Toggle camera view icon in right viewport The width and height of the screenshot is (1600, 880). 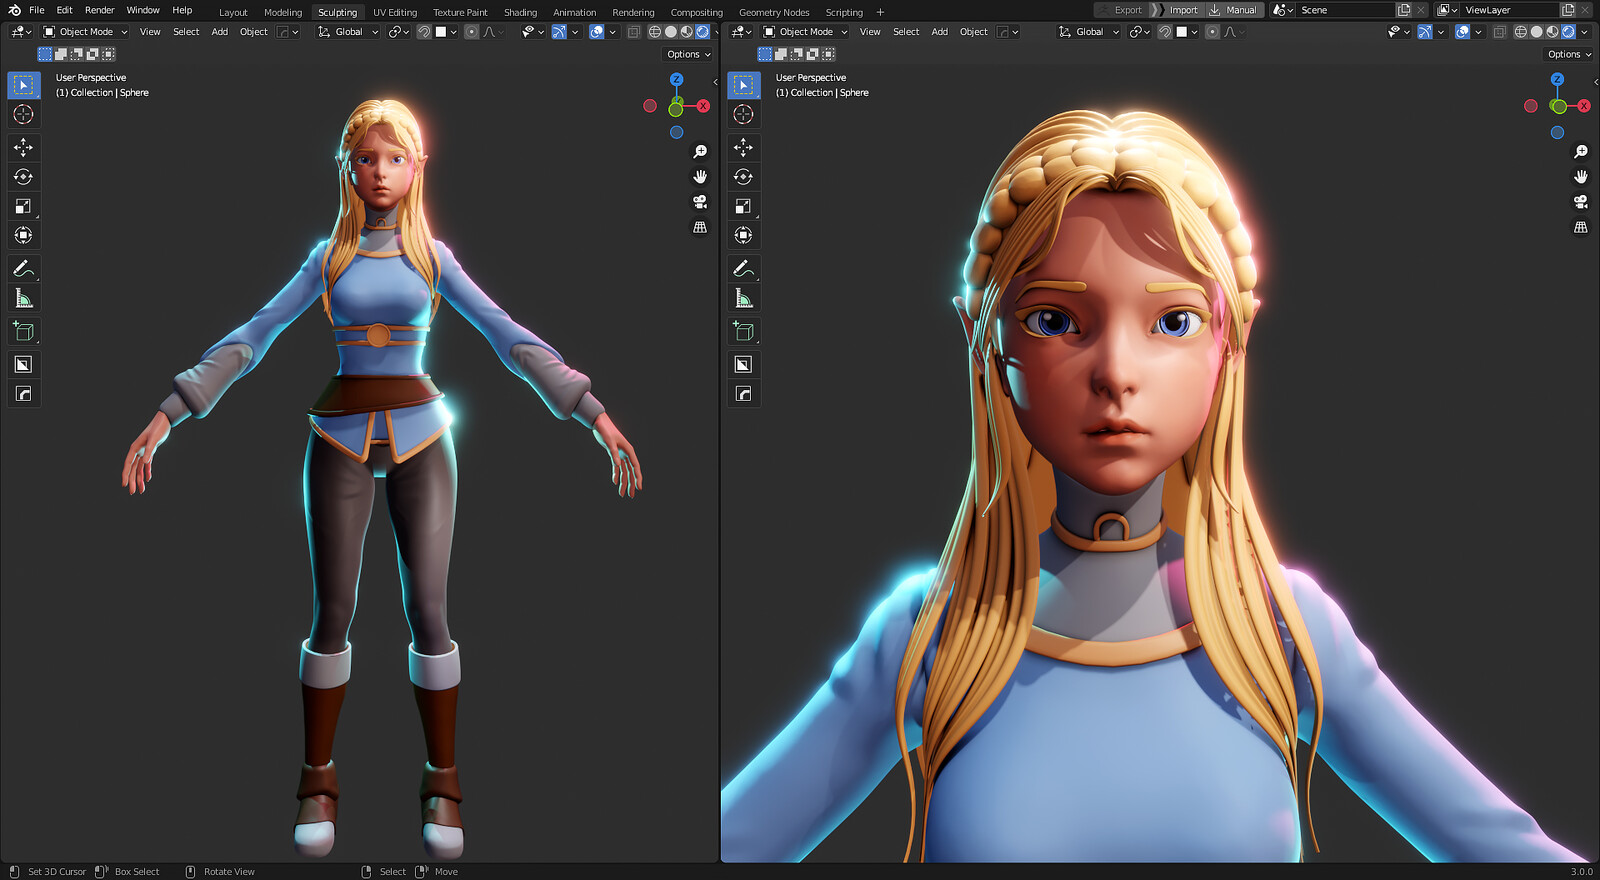click(1581, 202)
